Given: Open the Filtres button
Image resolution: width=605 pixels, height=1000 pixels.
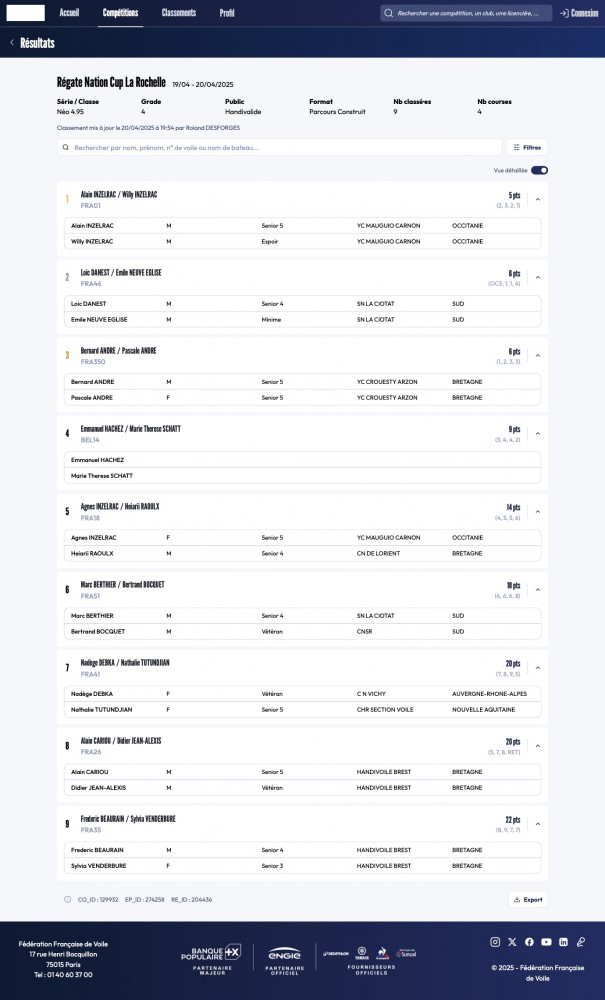Looking at the screenshot, I should click(527, 147).
